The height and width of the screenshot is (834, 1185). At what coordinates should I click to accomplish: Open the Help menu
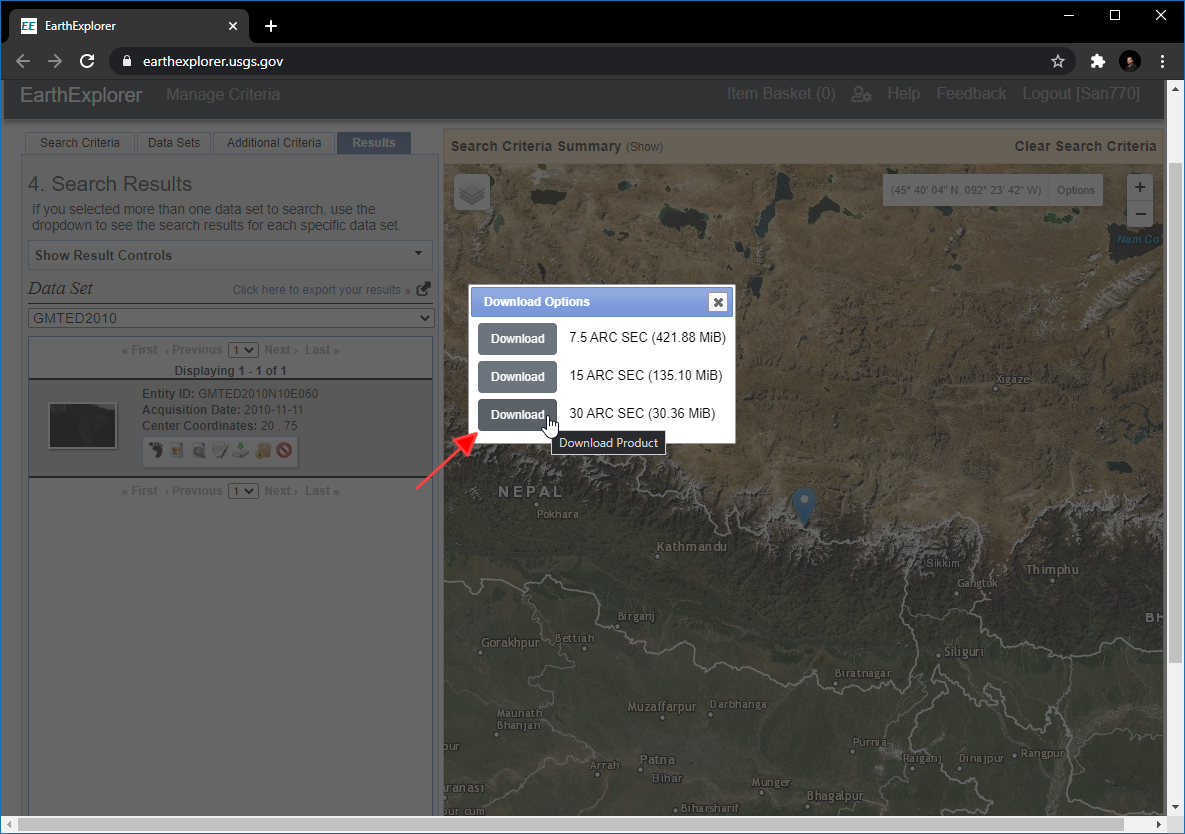[903, 94]
